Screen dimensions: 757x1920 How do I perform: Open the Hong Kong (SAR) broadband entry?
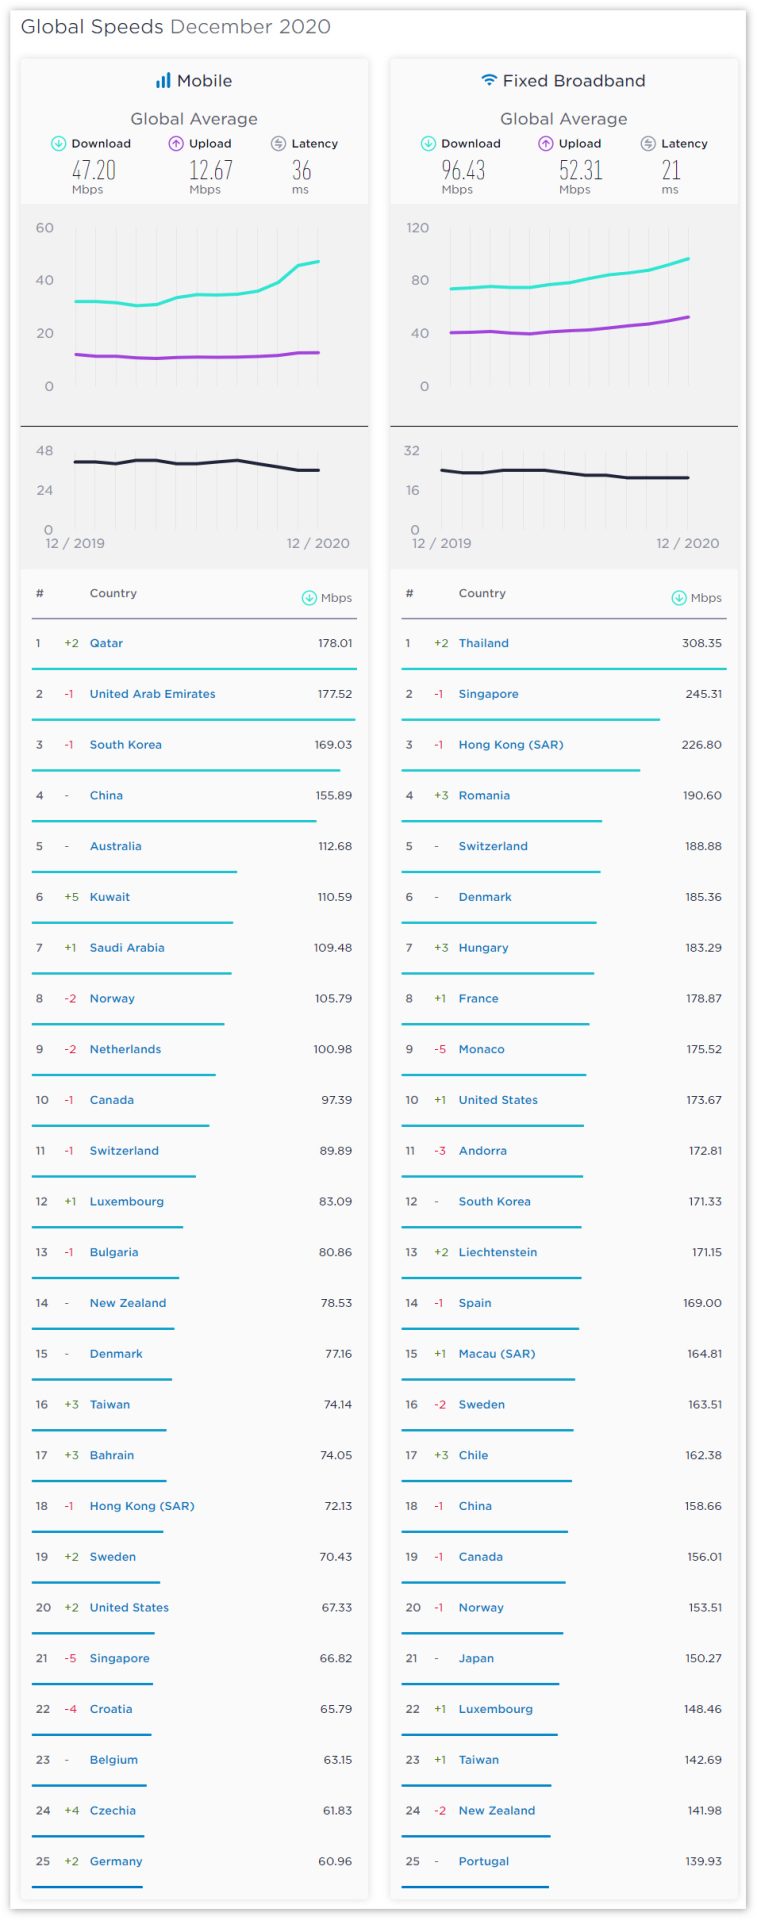511,745
